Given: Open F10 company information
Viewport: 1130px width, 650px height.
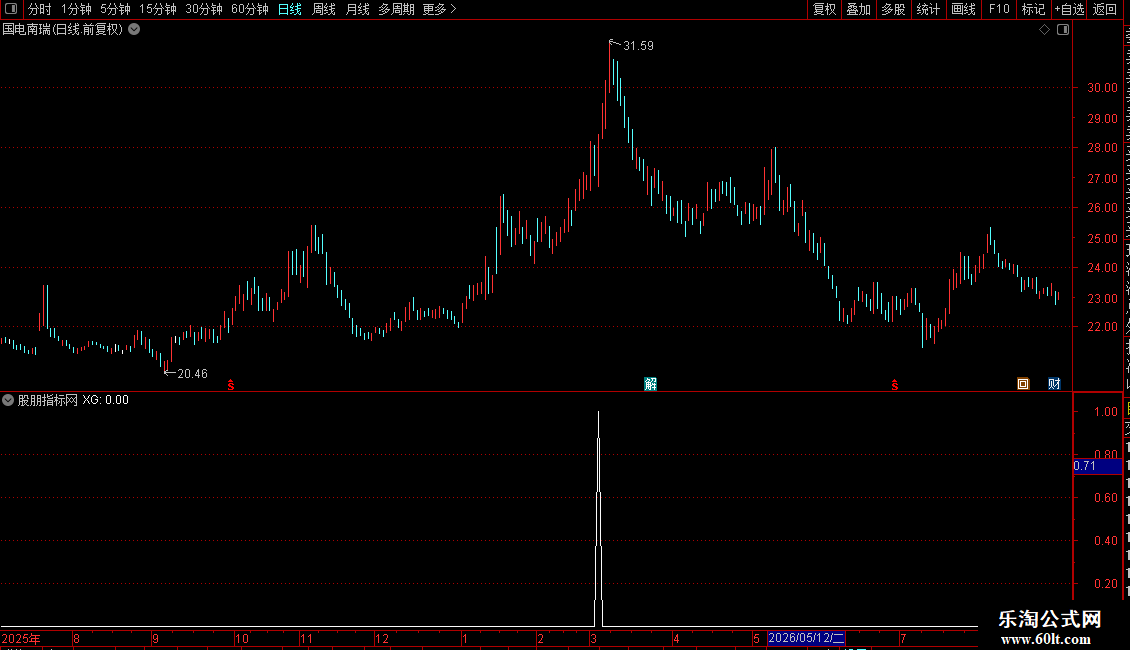Looking at the screenshot, I should pos(999,9).
